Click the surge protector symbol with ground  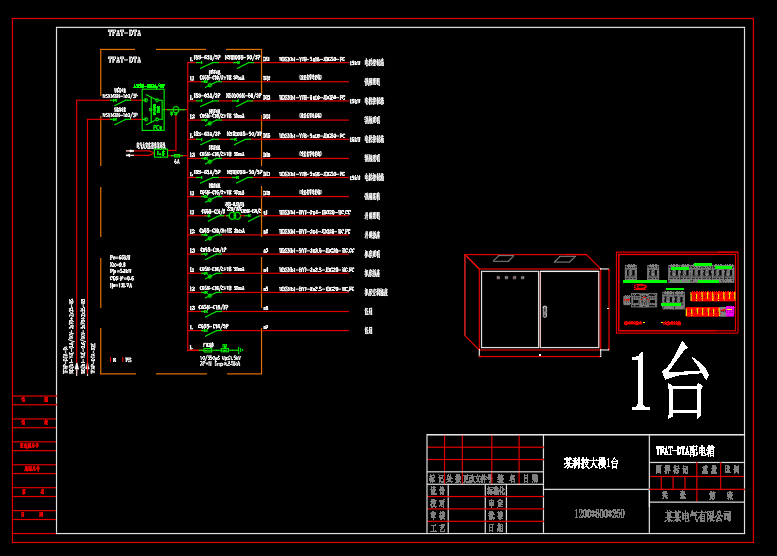(223, 349)
